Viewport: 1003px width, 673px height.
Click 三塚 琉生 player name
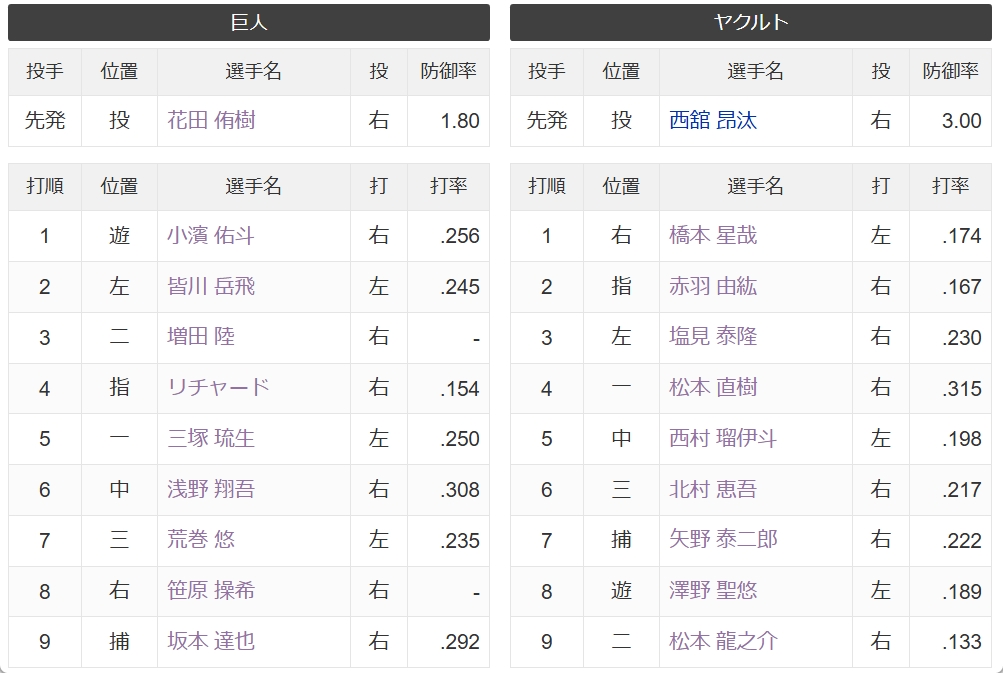(x=211, y=438)
